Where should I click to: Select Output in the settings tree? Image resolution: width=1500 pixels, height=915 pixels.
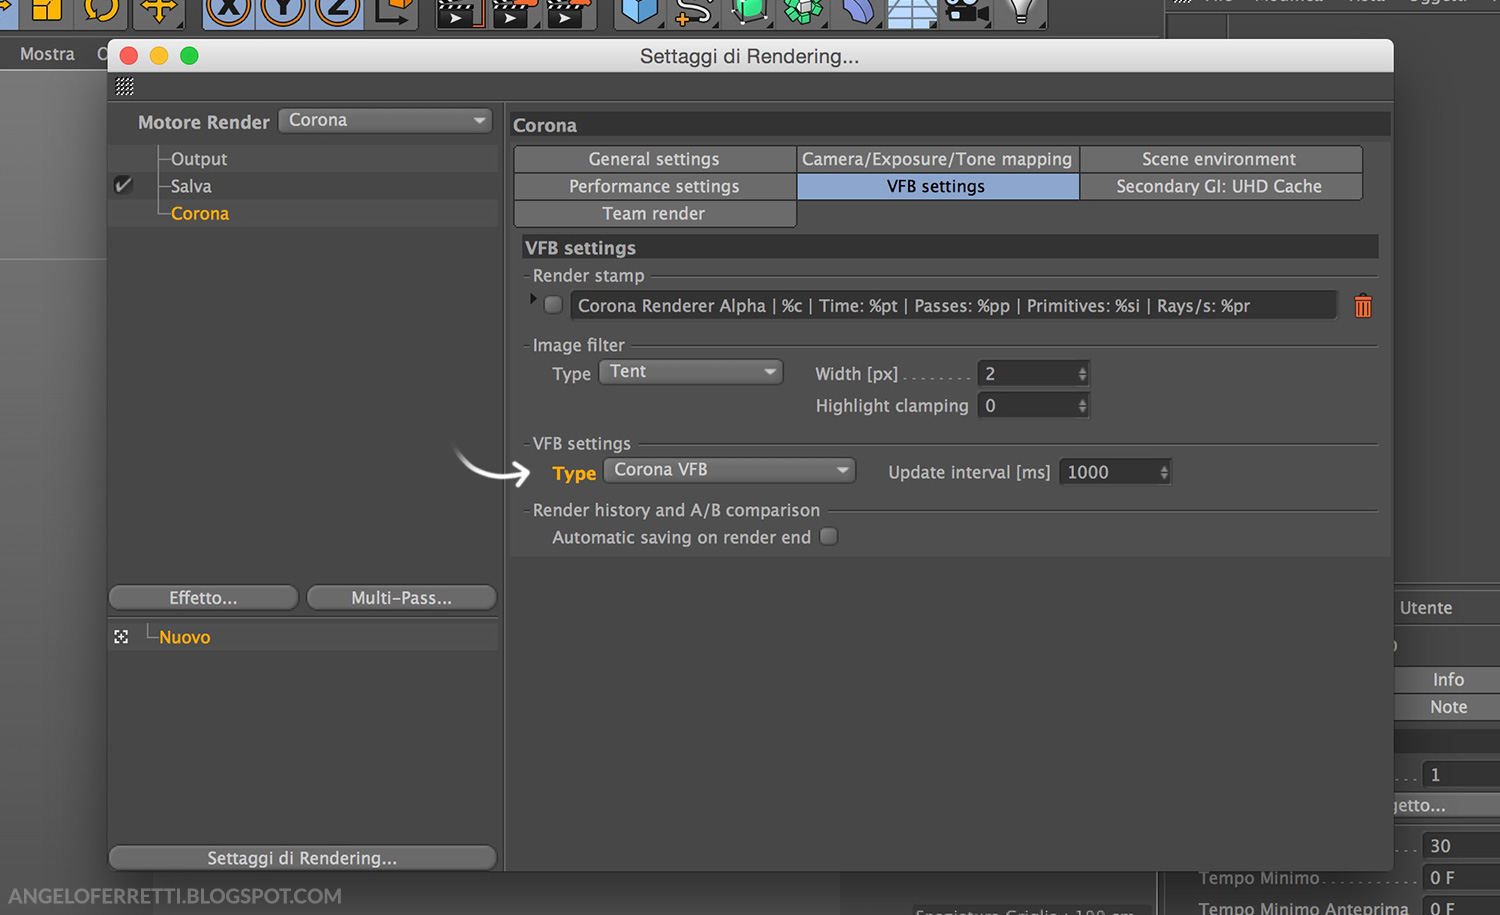point(199,159)
